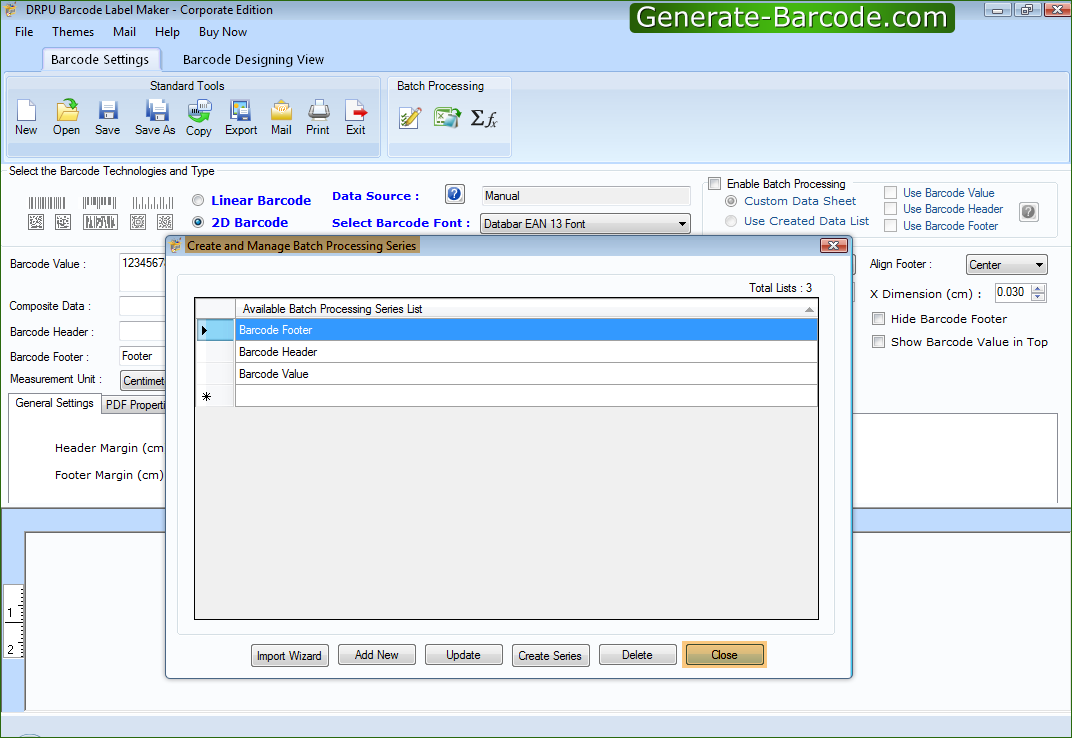Click the help icon next to Data Source
Screen dimensions: 1072x738
pos(454,194)
